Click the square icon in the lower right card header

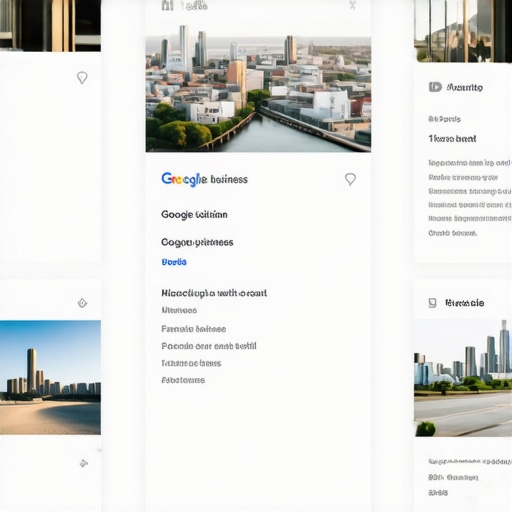coord(432,303)
